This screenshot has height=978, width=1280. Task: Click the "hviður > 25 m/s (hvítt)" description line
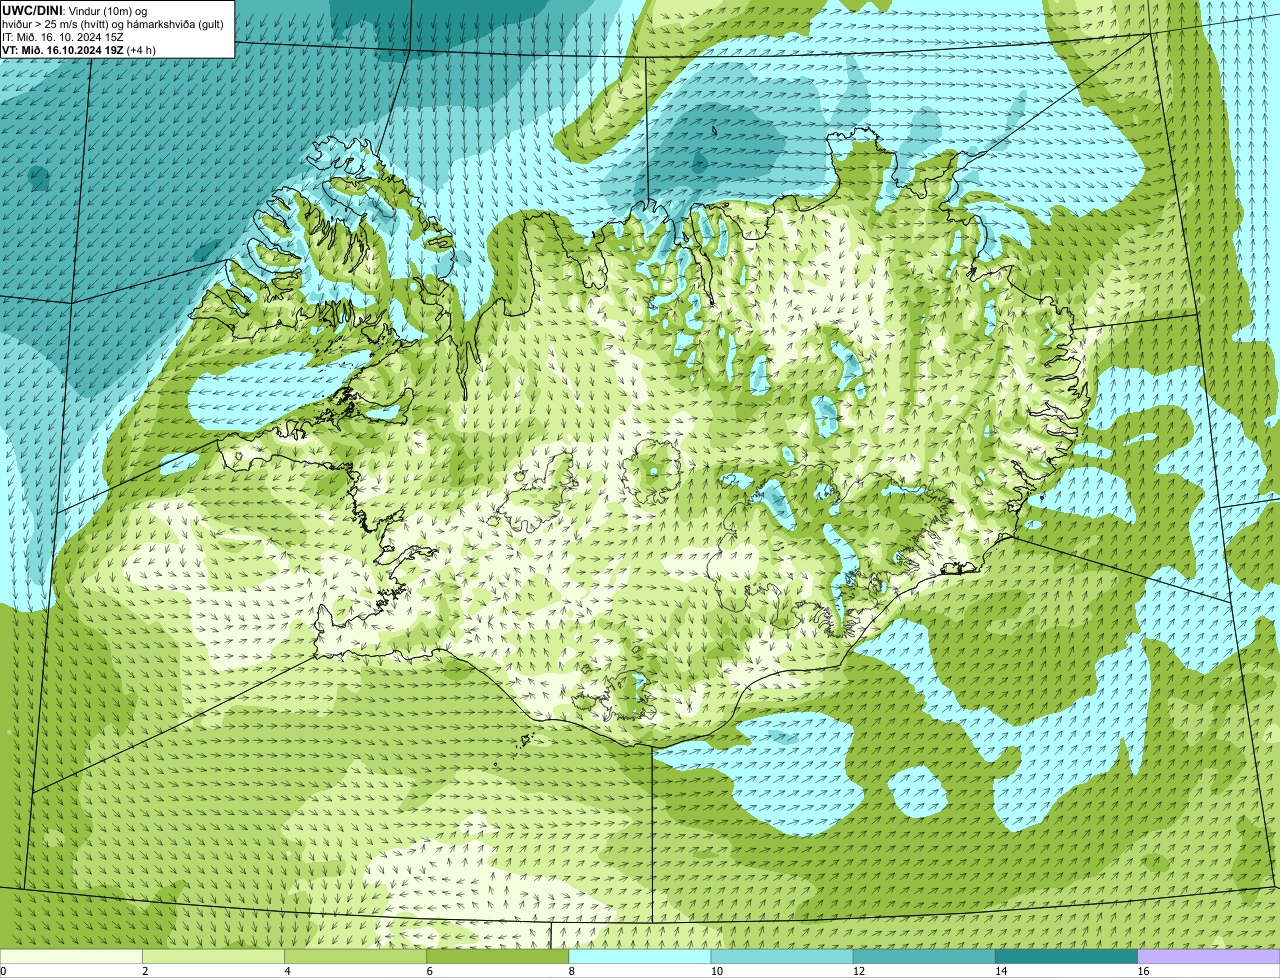coord(113,24)
